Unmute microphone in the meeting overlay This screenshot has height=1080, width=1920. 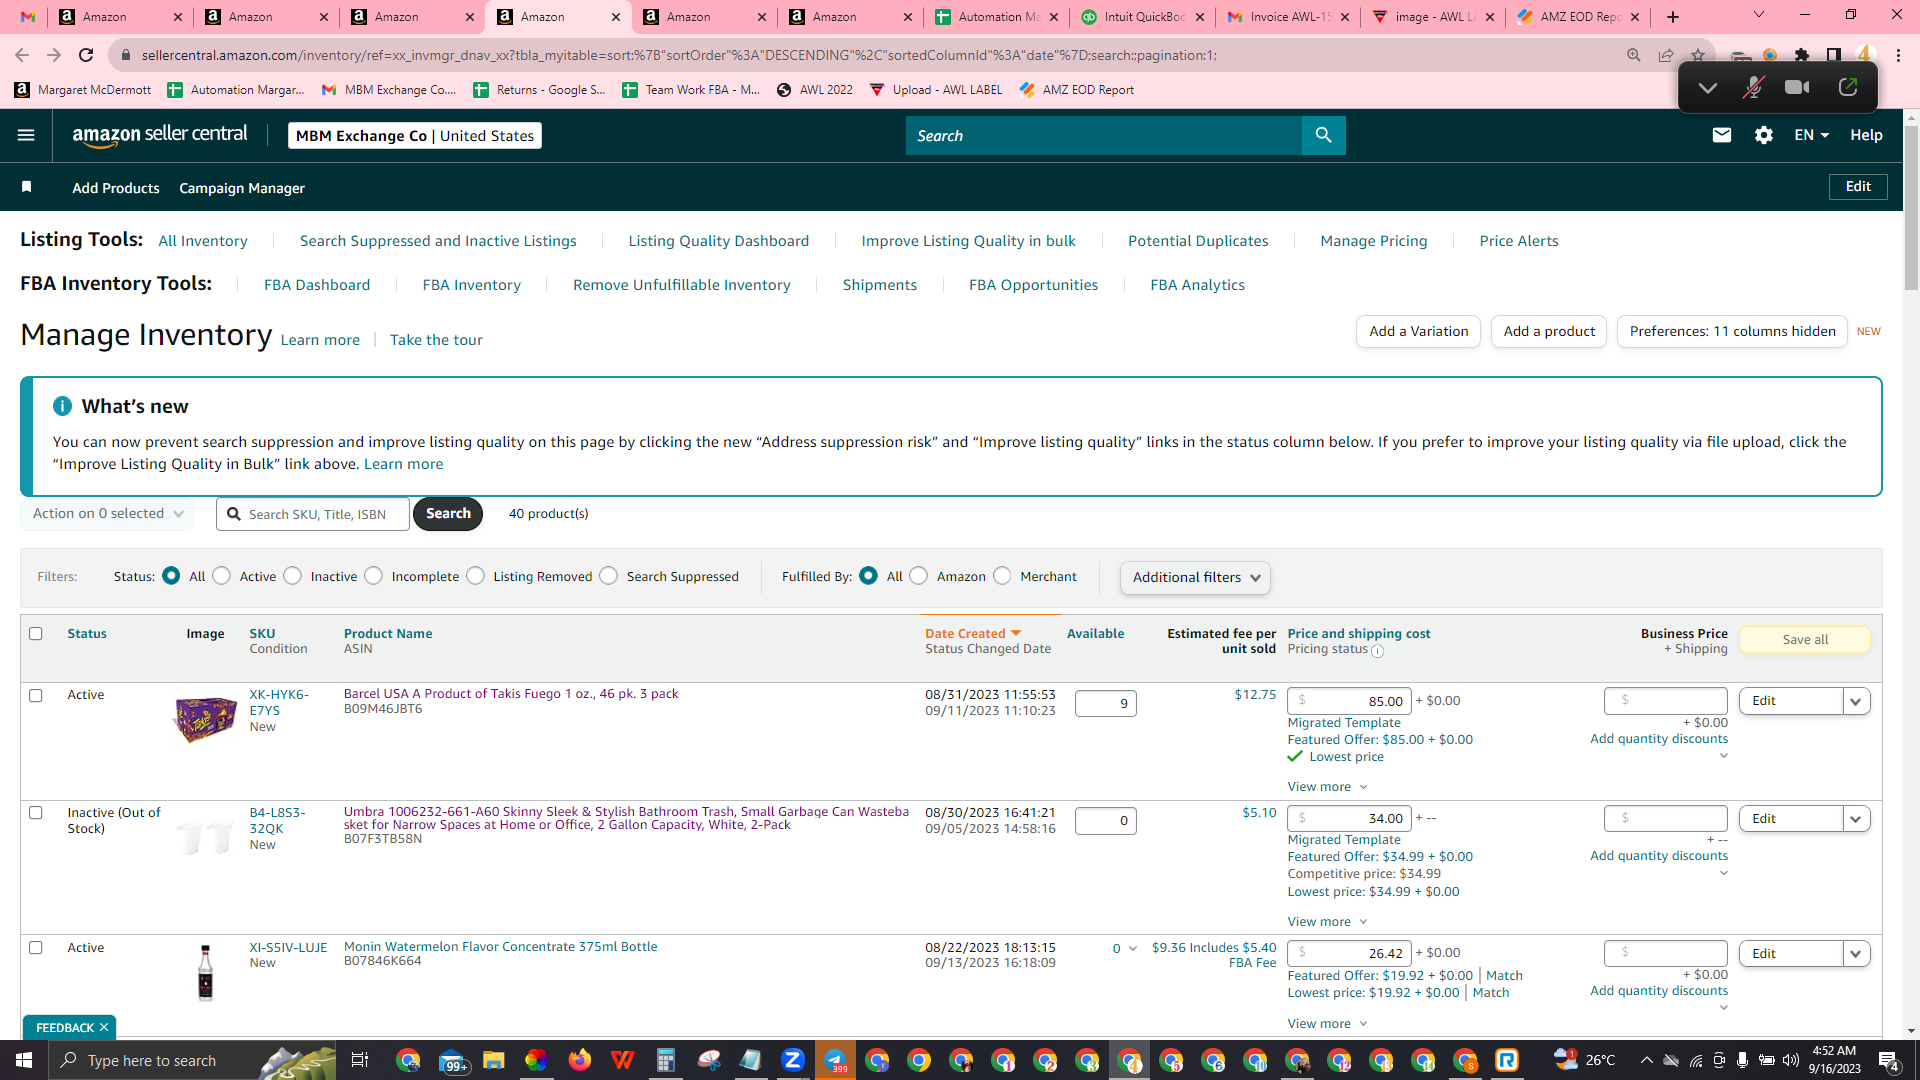tap(1752, 88)
